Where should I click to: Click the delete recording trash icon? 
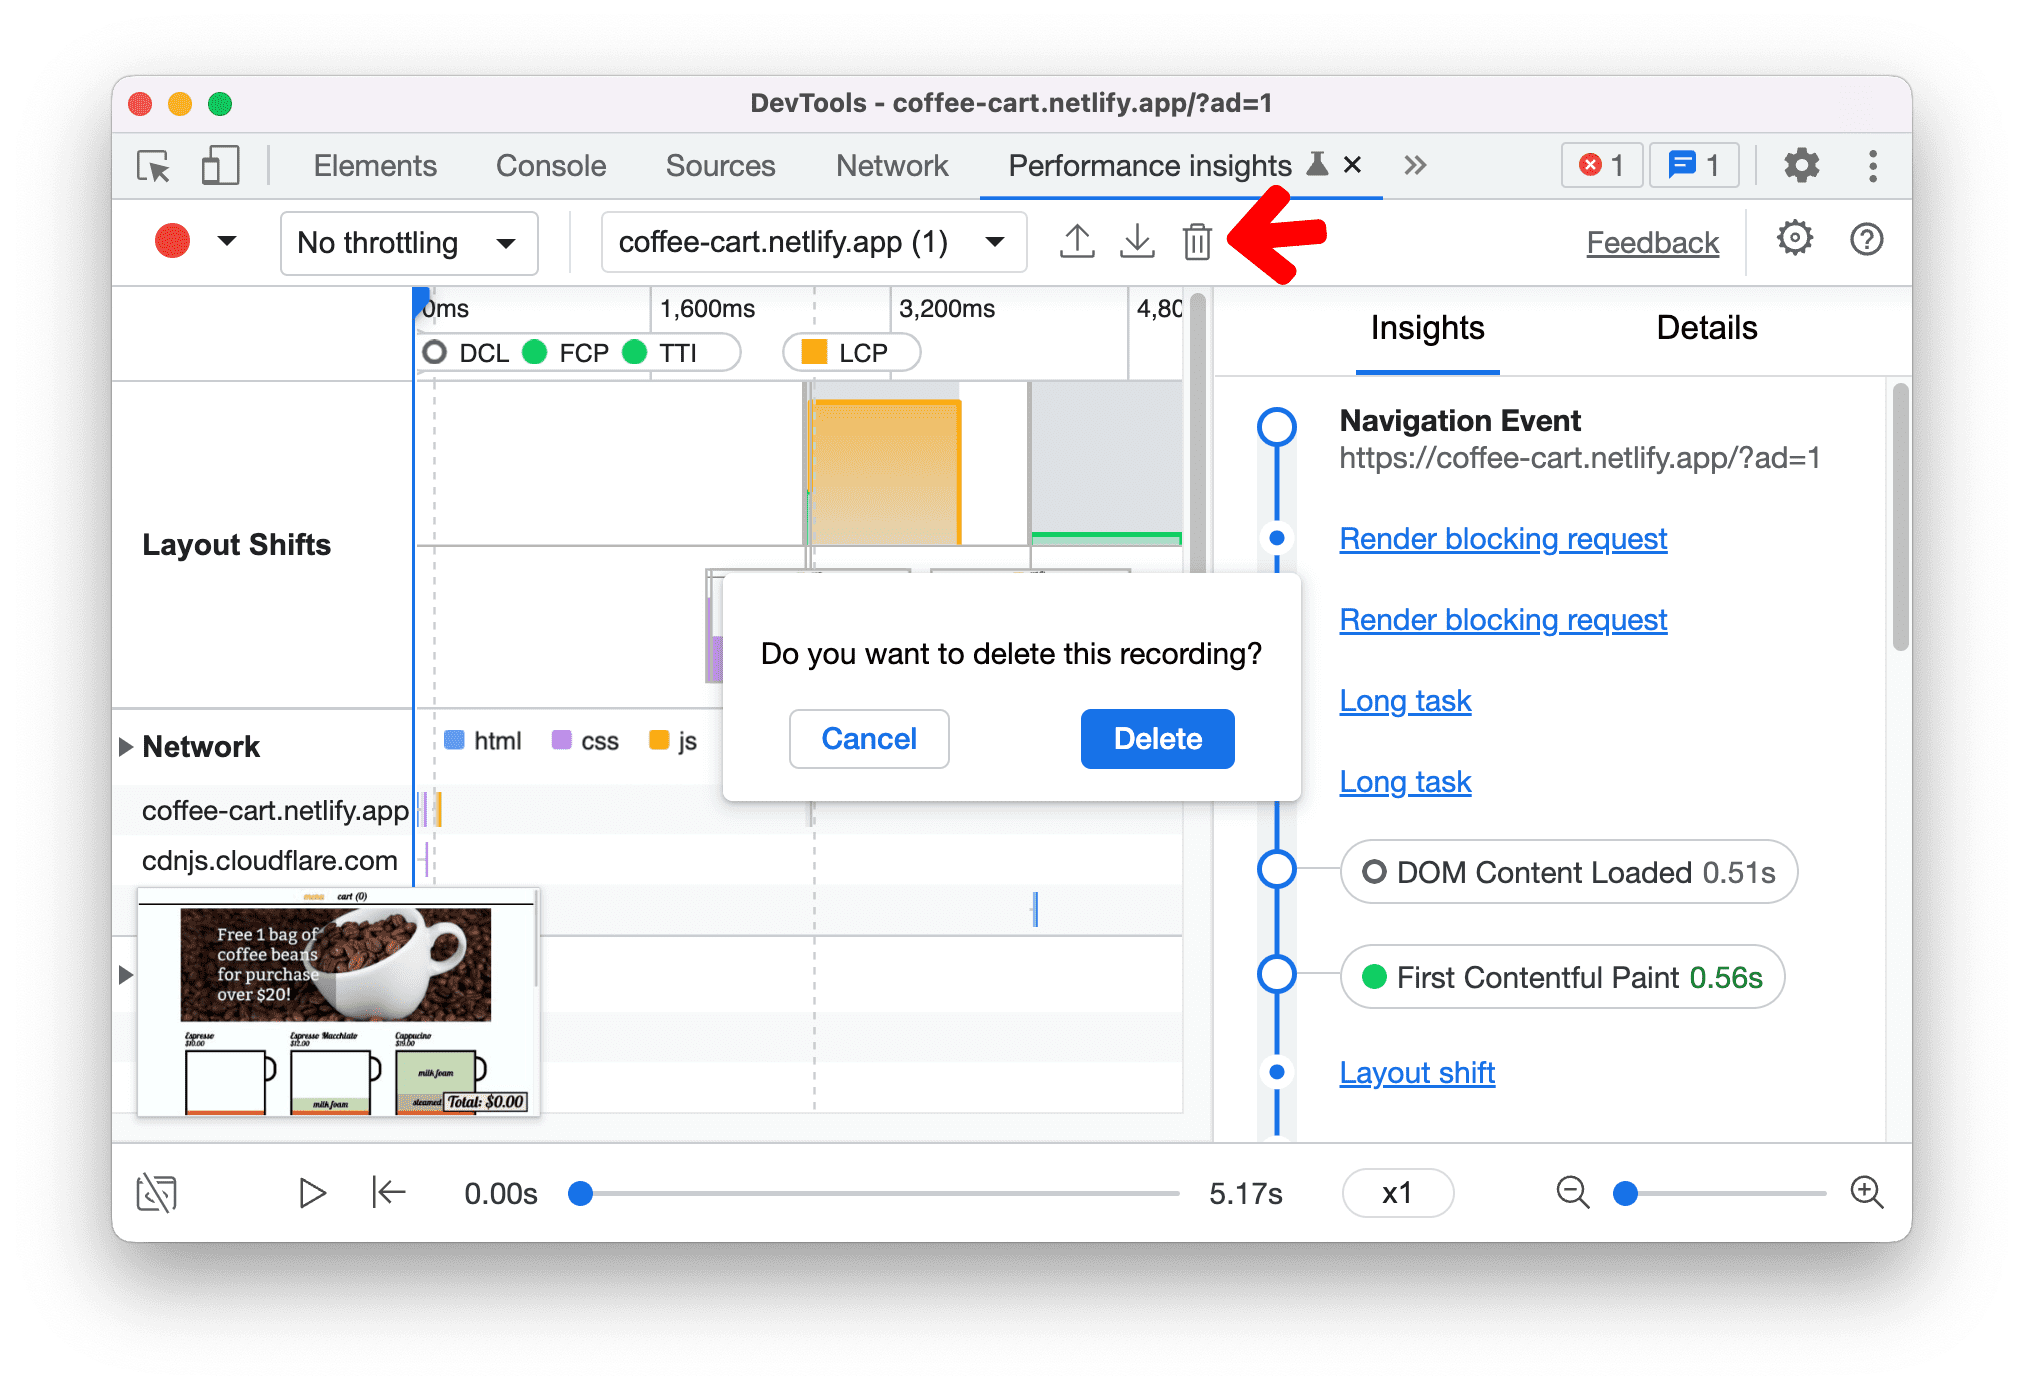click(1200, 243)
